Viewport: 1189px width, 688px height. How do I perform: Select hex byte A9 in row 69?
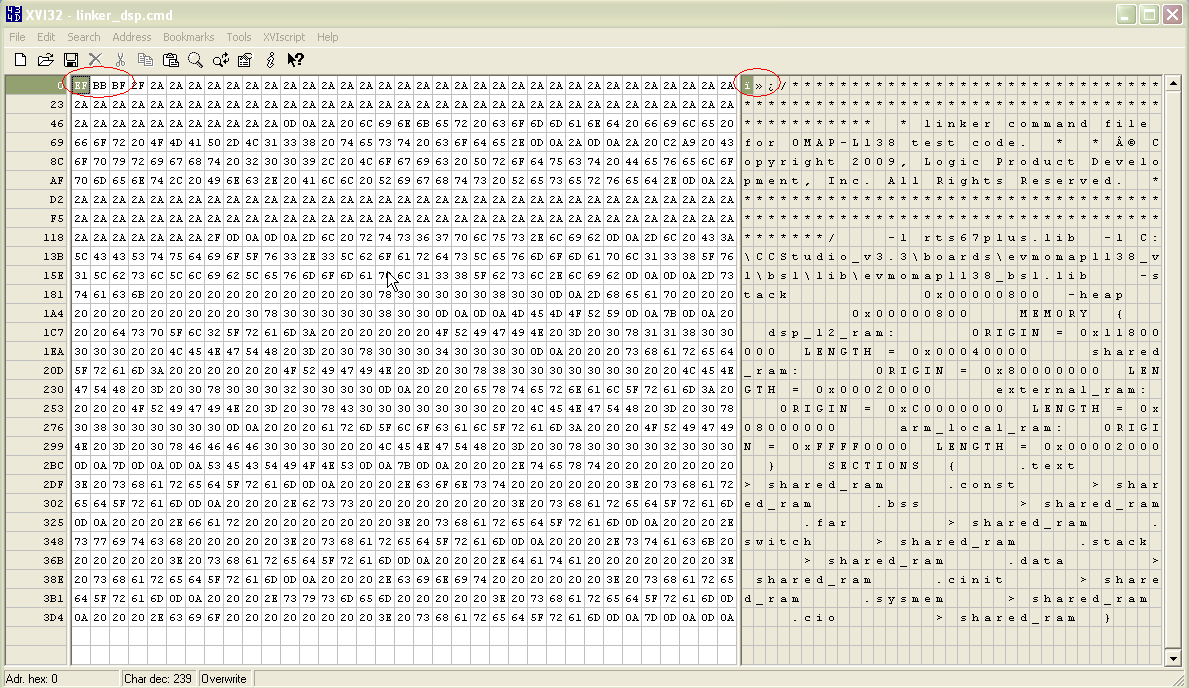pos(689,143)
